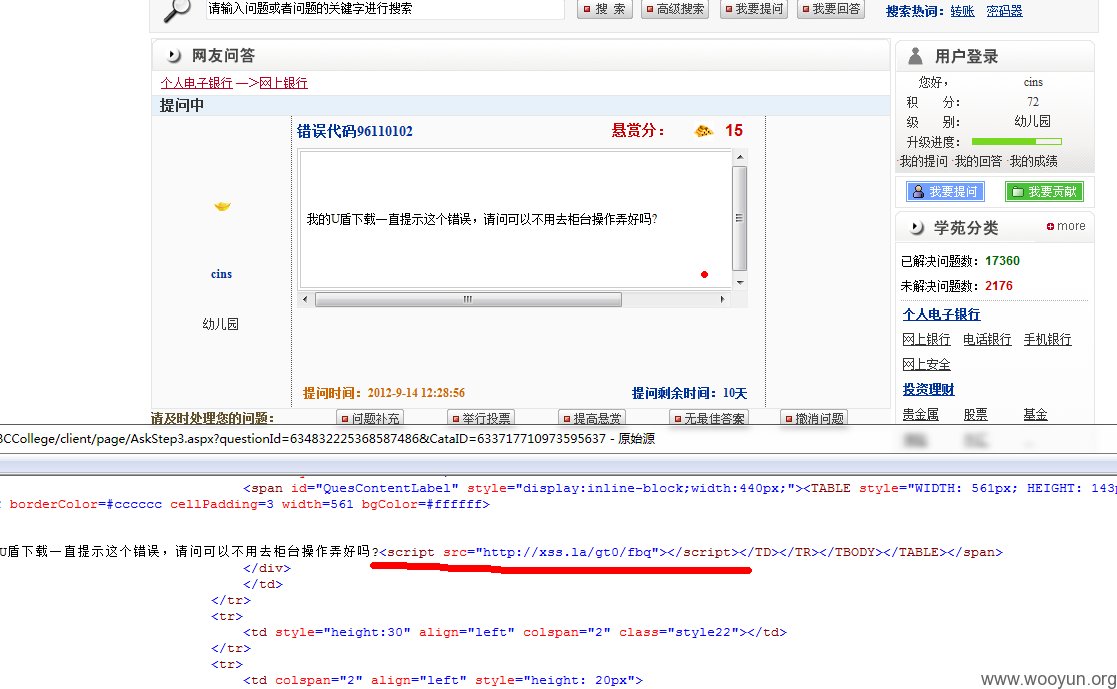This screenshot has width=1117, height=689.
Task: Click the horizontal scroll right arrow
Action: (x=722, y=299)
